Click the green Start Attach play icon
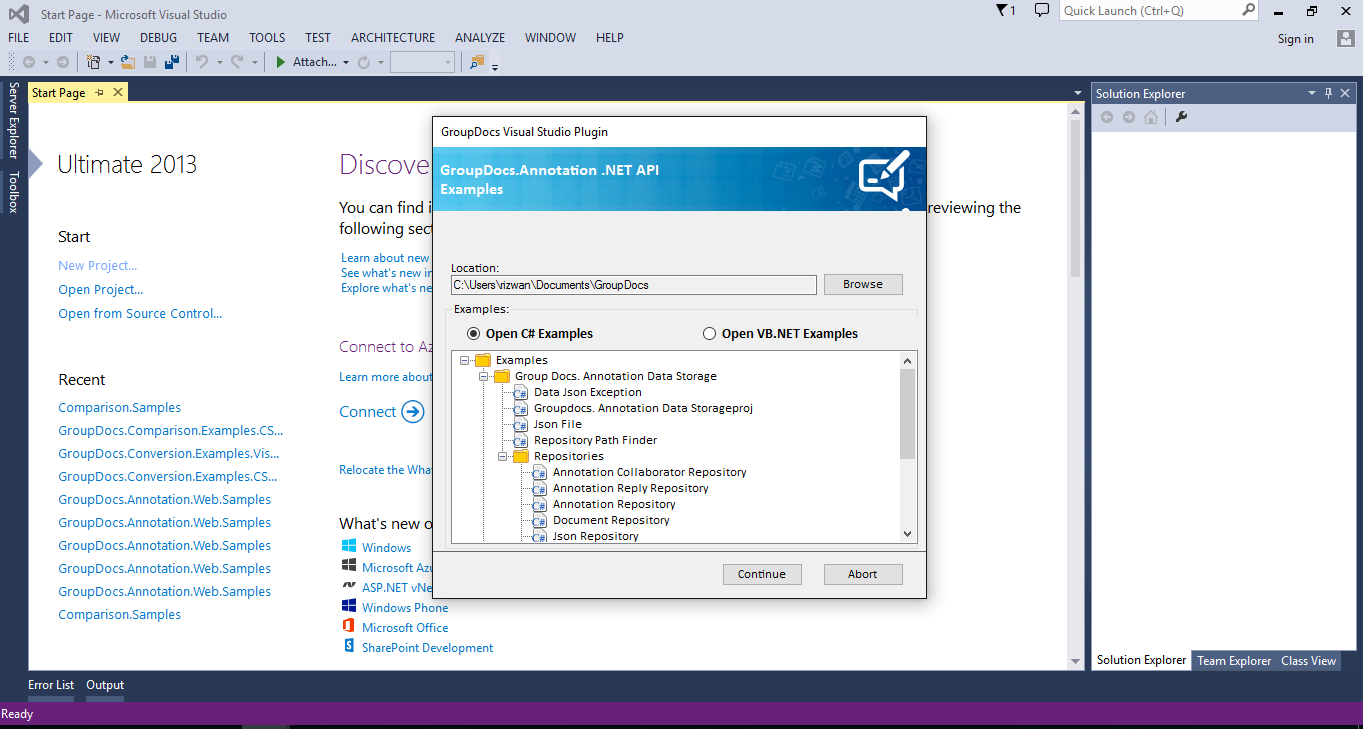The height and width of the screenshot is (729, 1363). (281, 62)
